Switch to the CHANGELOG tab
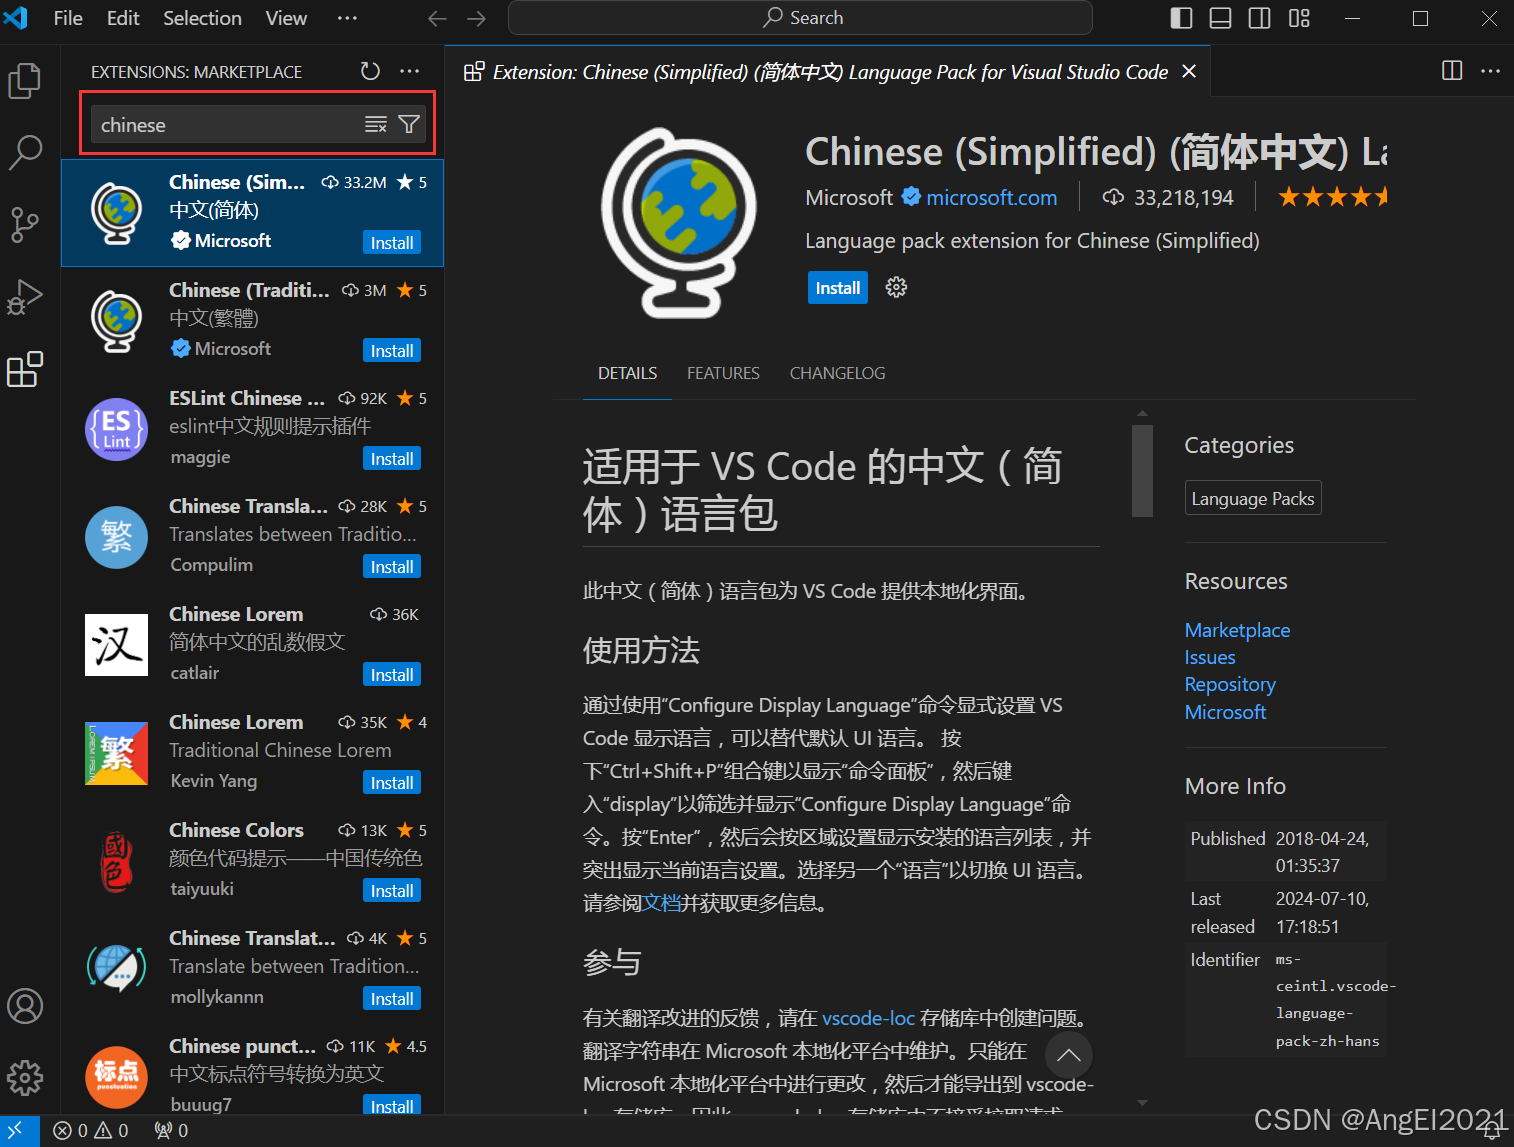 click(837, 373)
